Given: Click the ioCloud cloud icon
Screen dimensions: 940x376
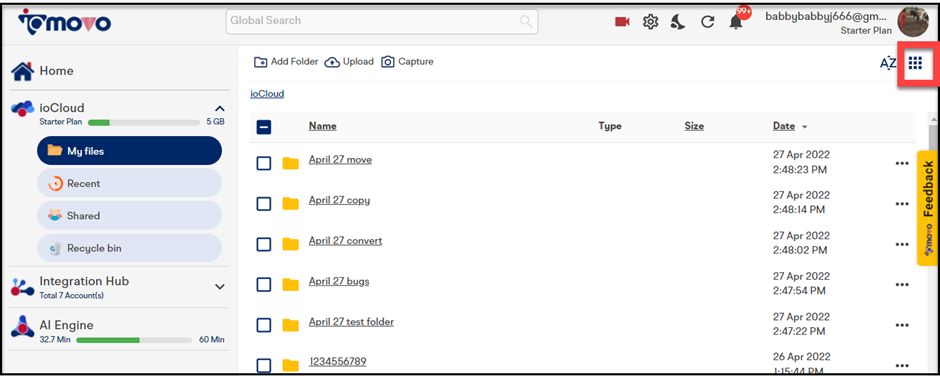Looking at the screenshot, I should (x=23, y=109).
